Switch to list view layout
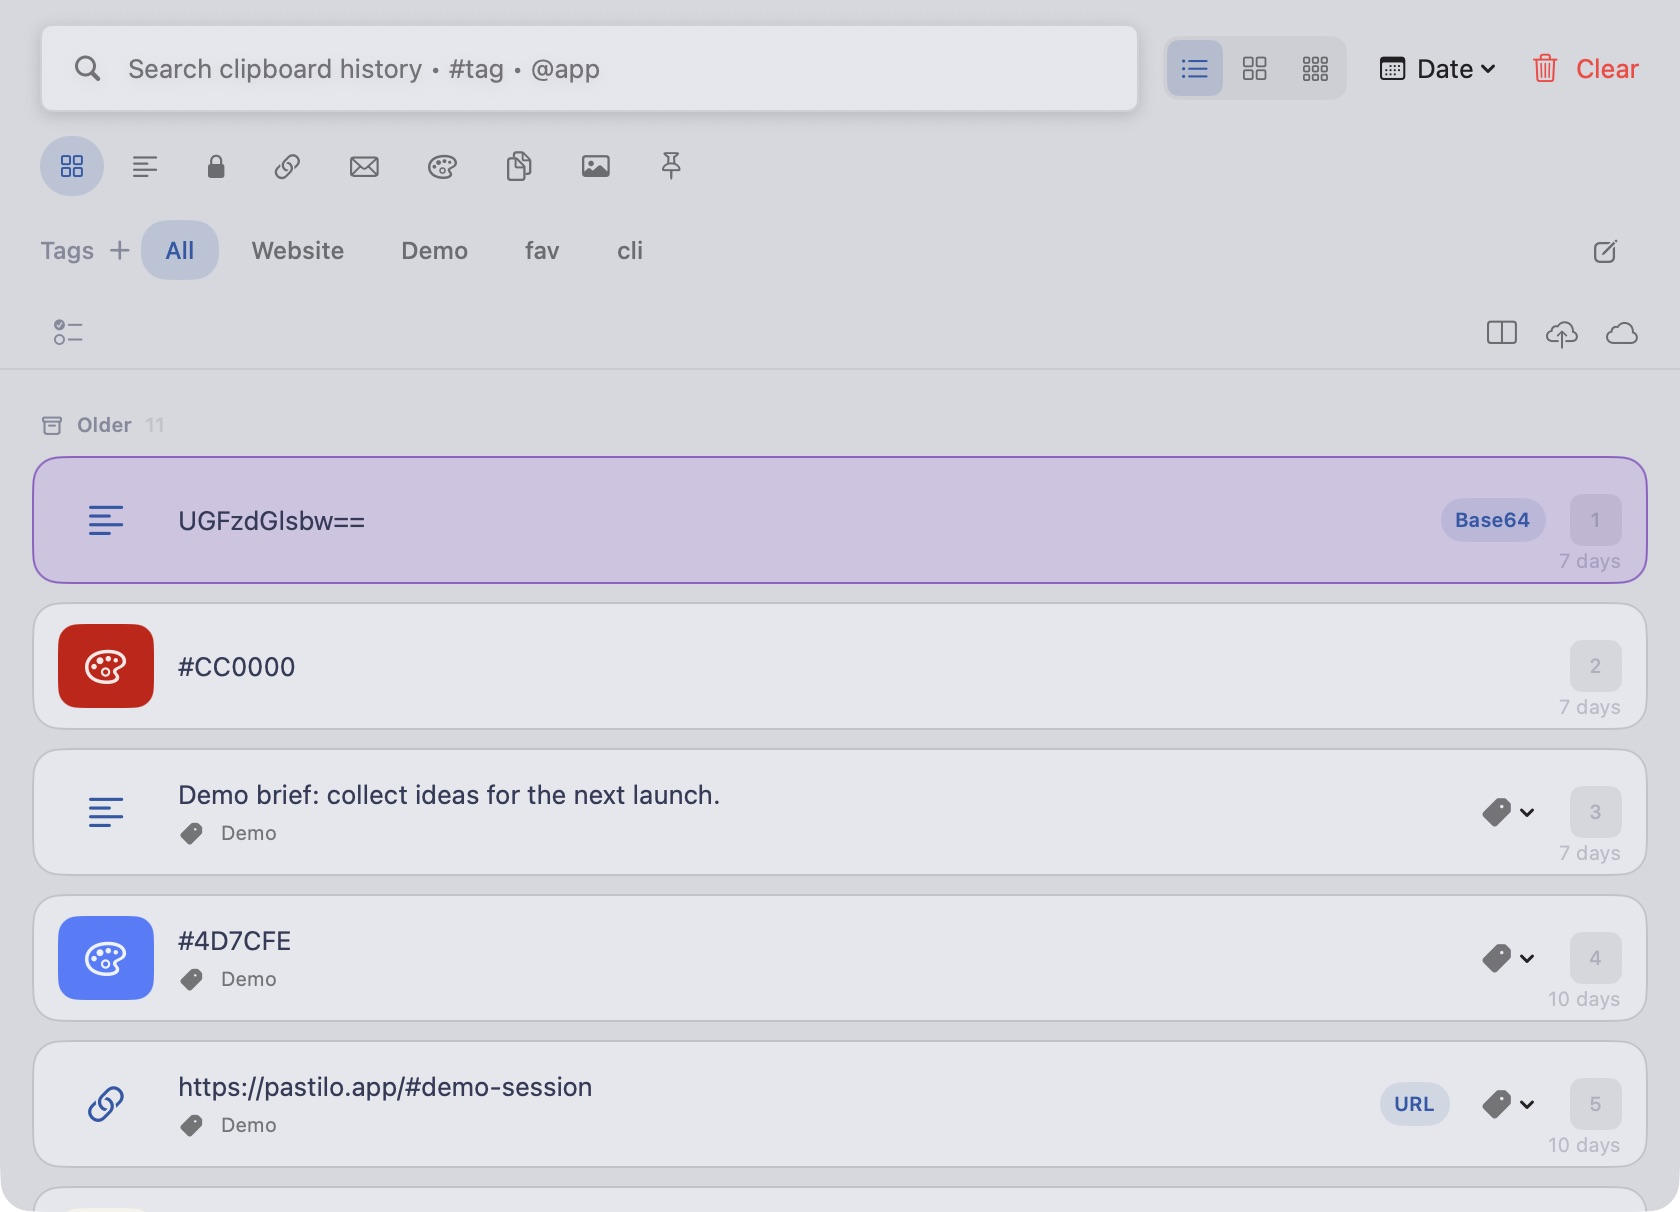Viewport: 1680px width, 1212px height. (1194, 68)
